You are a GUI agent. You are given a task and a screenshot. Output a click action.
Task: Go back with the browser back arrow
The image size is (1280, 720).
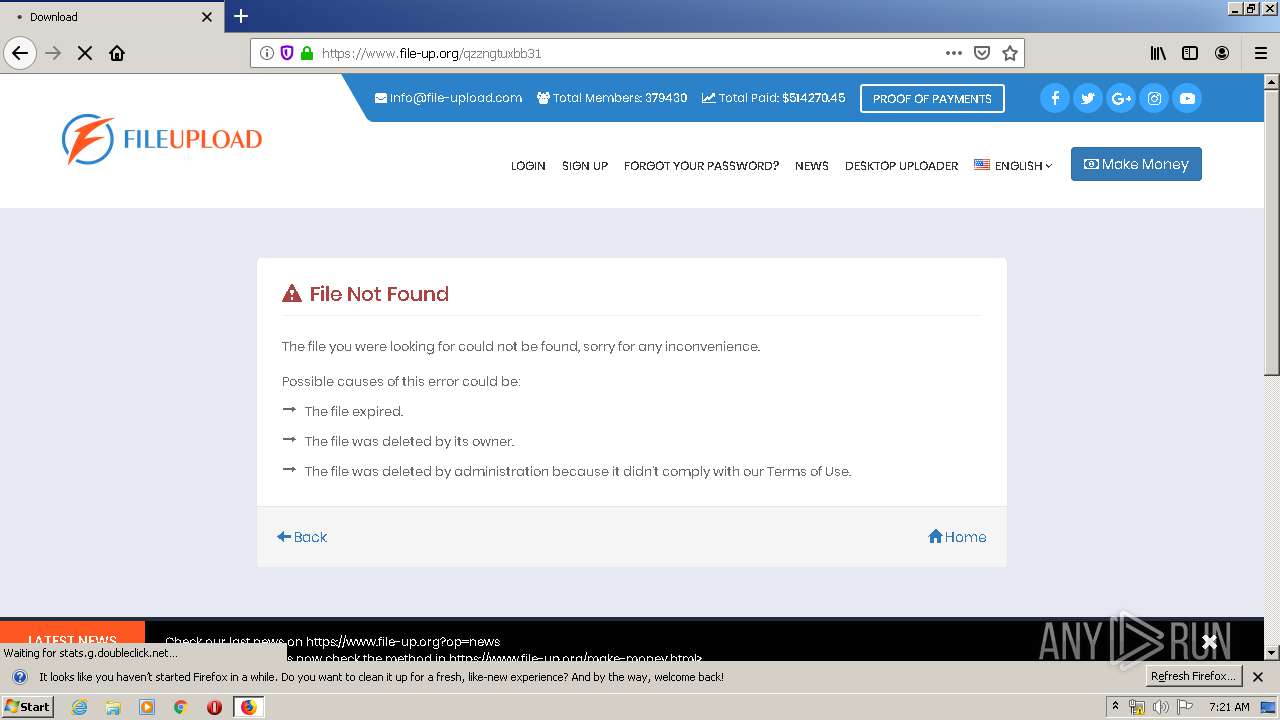pyautogui.click(x=20, y=53)
